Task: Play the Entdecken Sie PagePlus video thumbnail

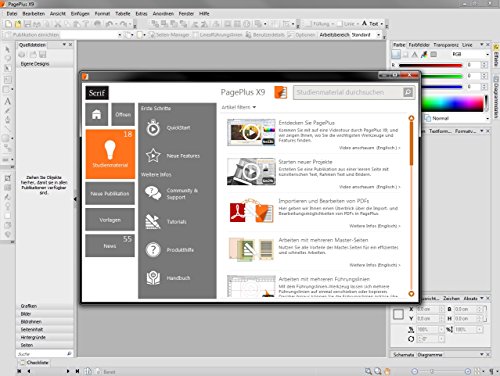Action: tap(251, 133)
